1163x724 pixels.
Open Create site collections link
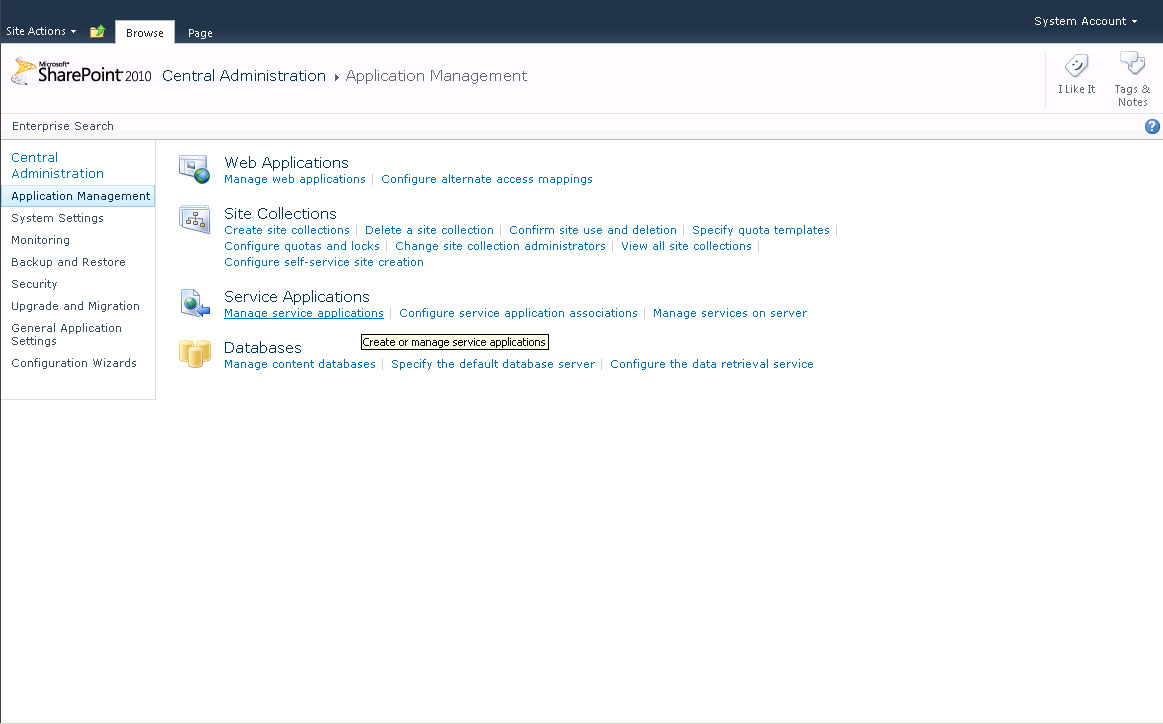pyautogui.click(x=286, y=230)
